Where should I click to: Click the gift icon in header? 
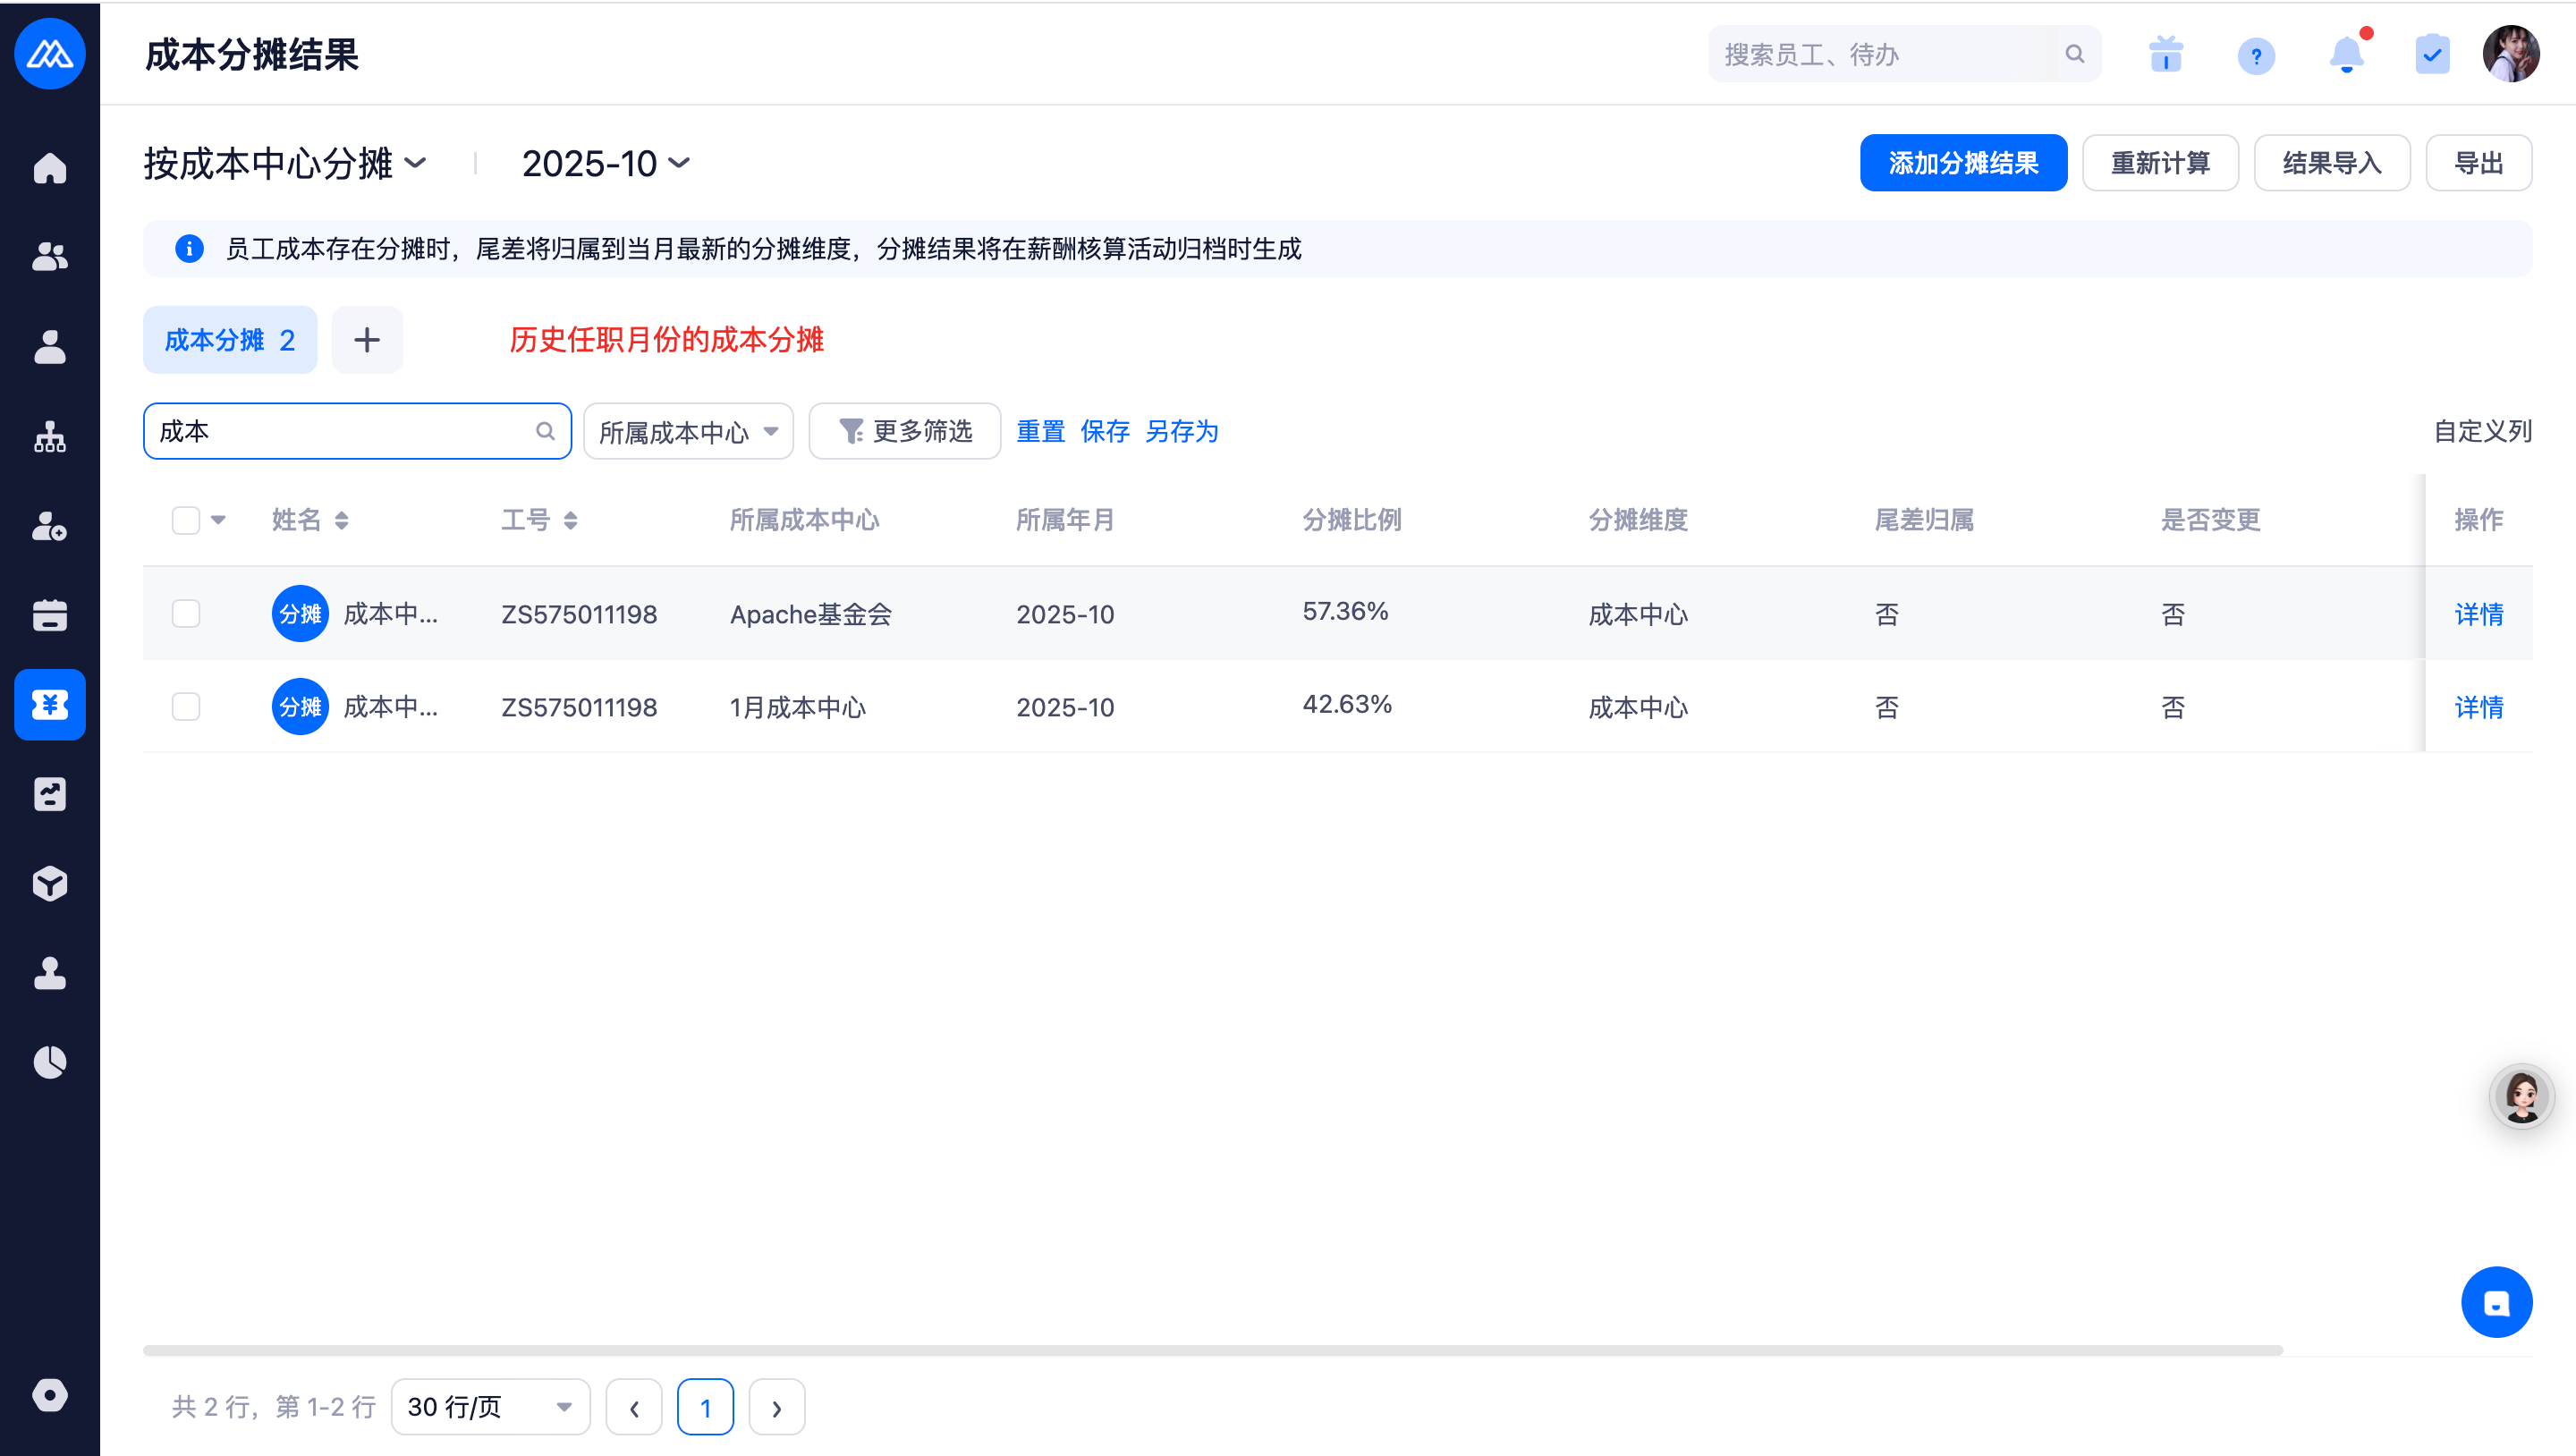point(2166,54)
